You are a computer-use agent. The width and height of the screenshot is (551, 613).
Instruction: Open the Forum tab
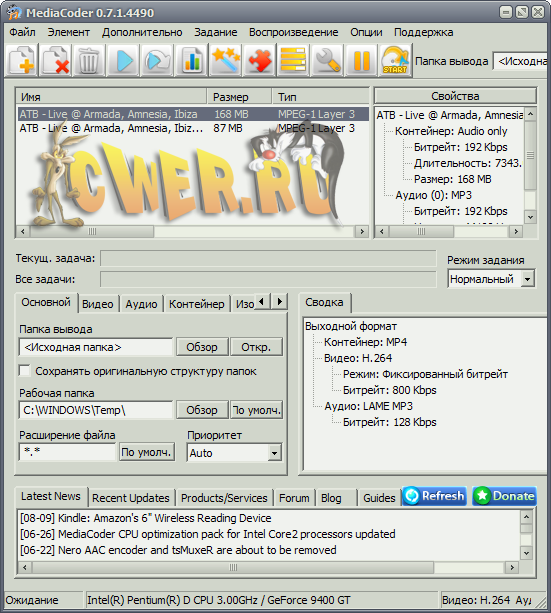click(x=294, y=498)
